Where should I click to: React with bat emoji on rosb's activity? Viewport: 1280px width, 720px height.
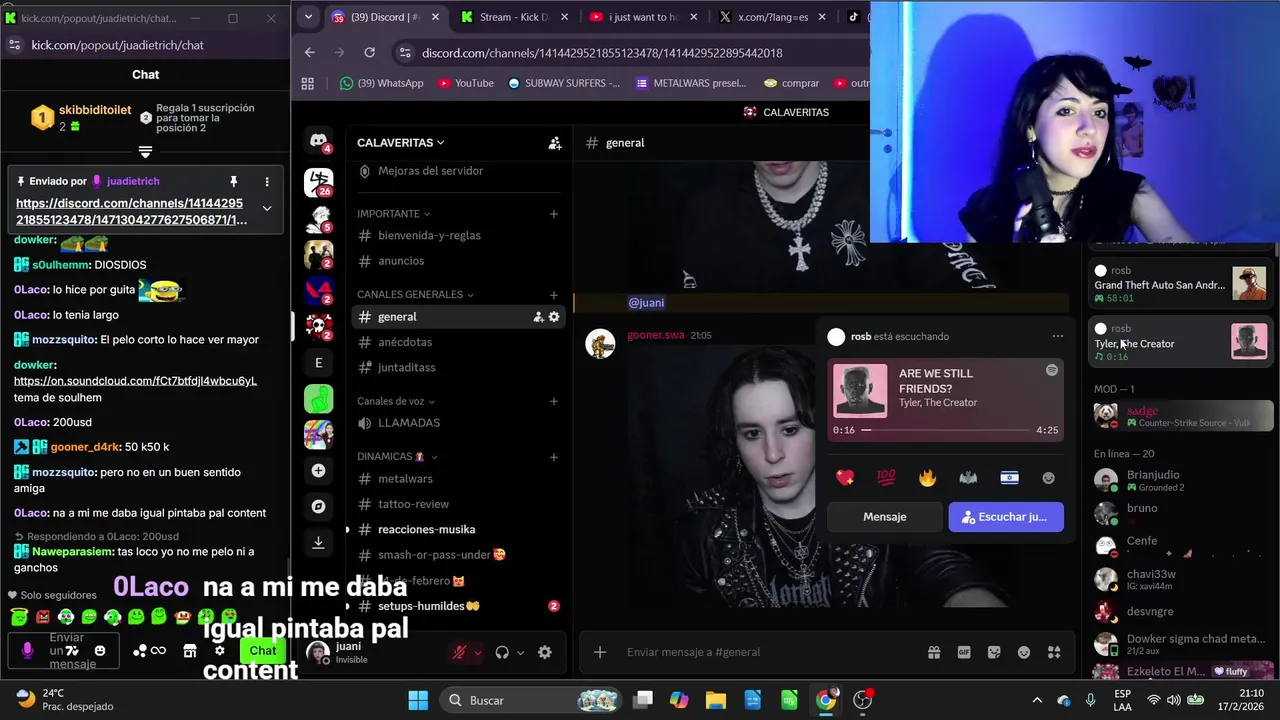[x=968, y=478]
